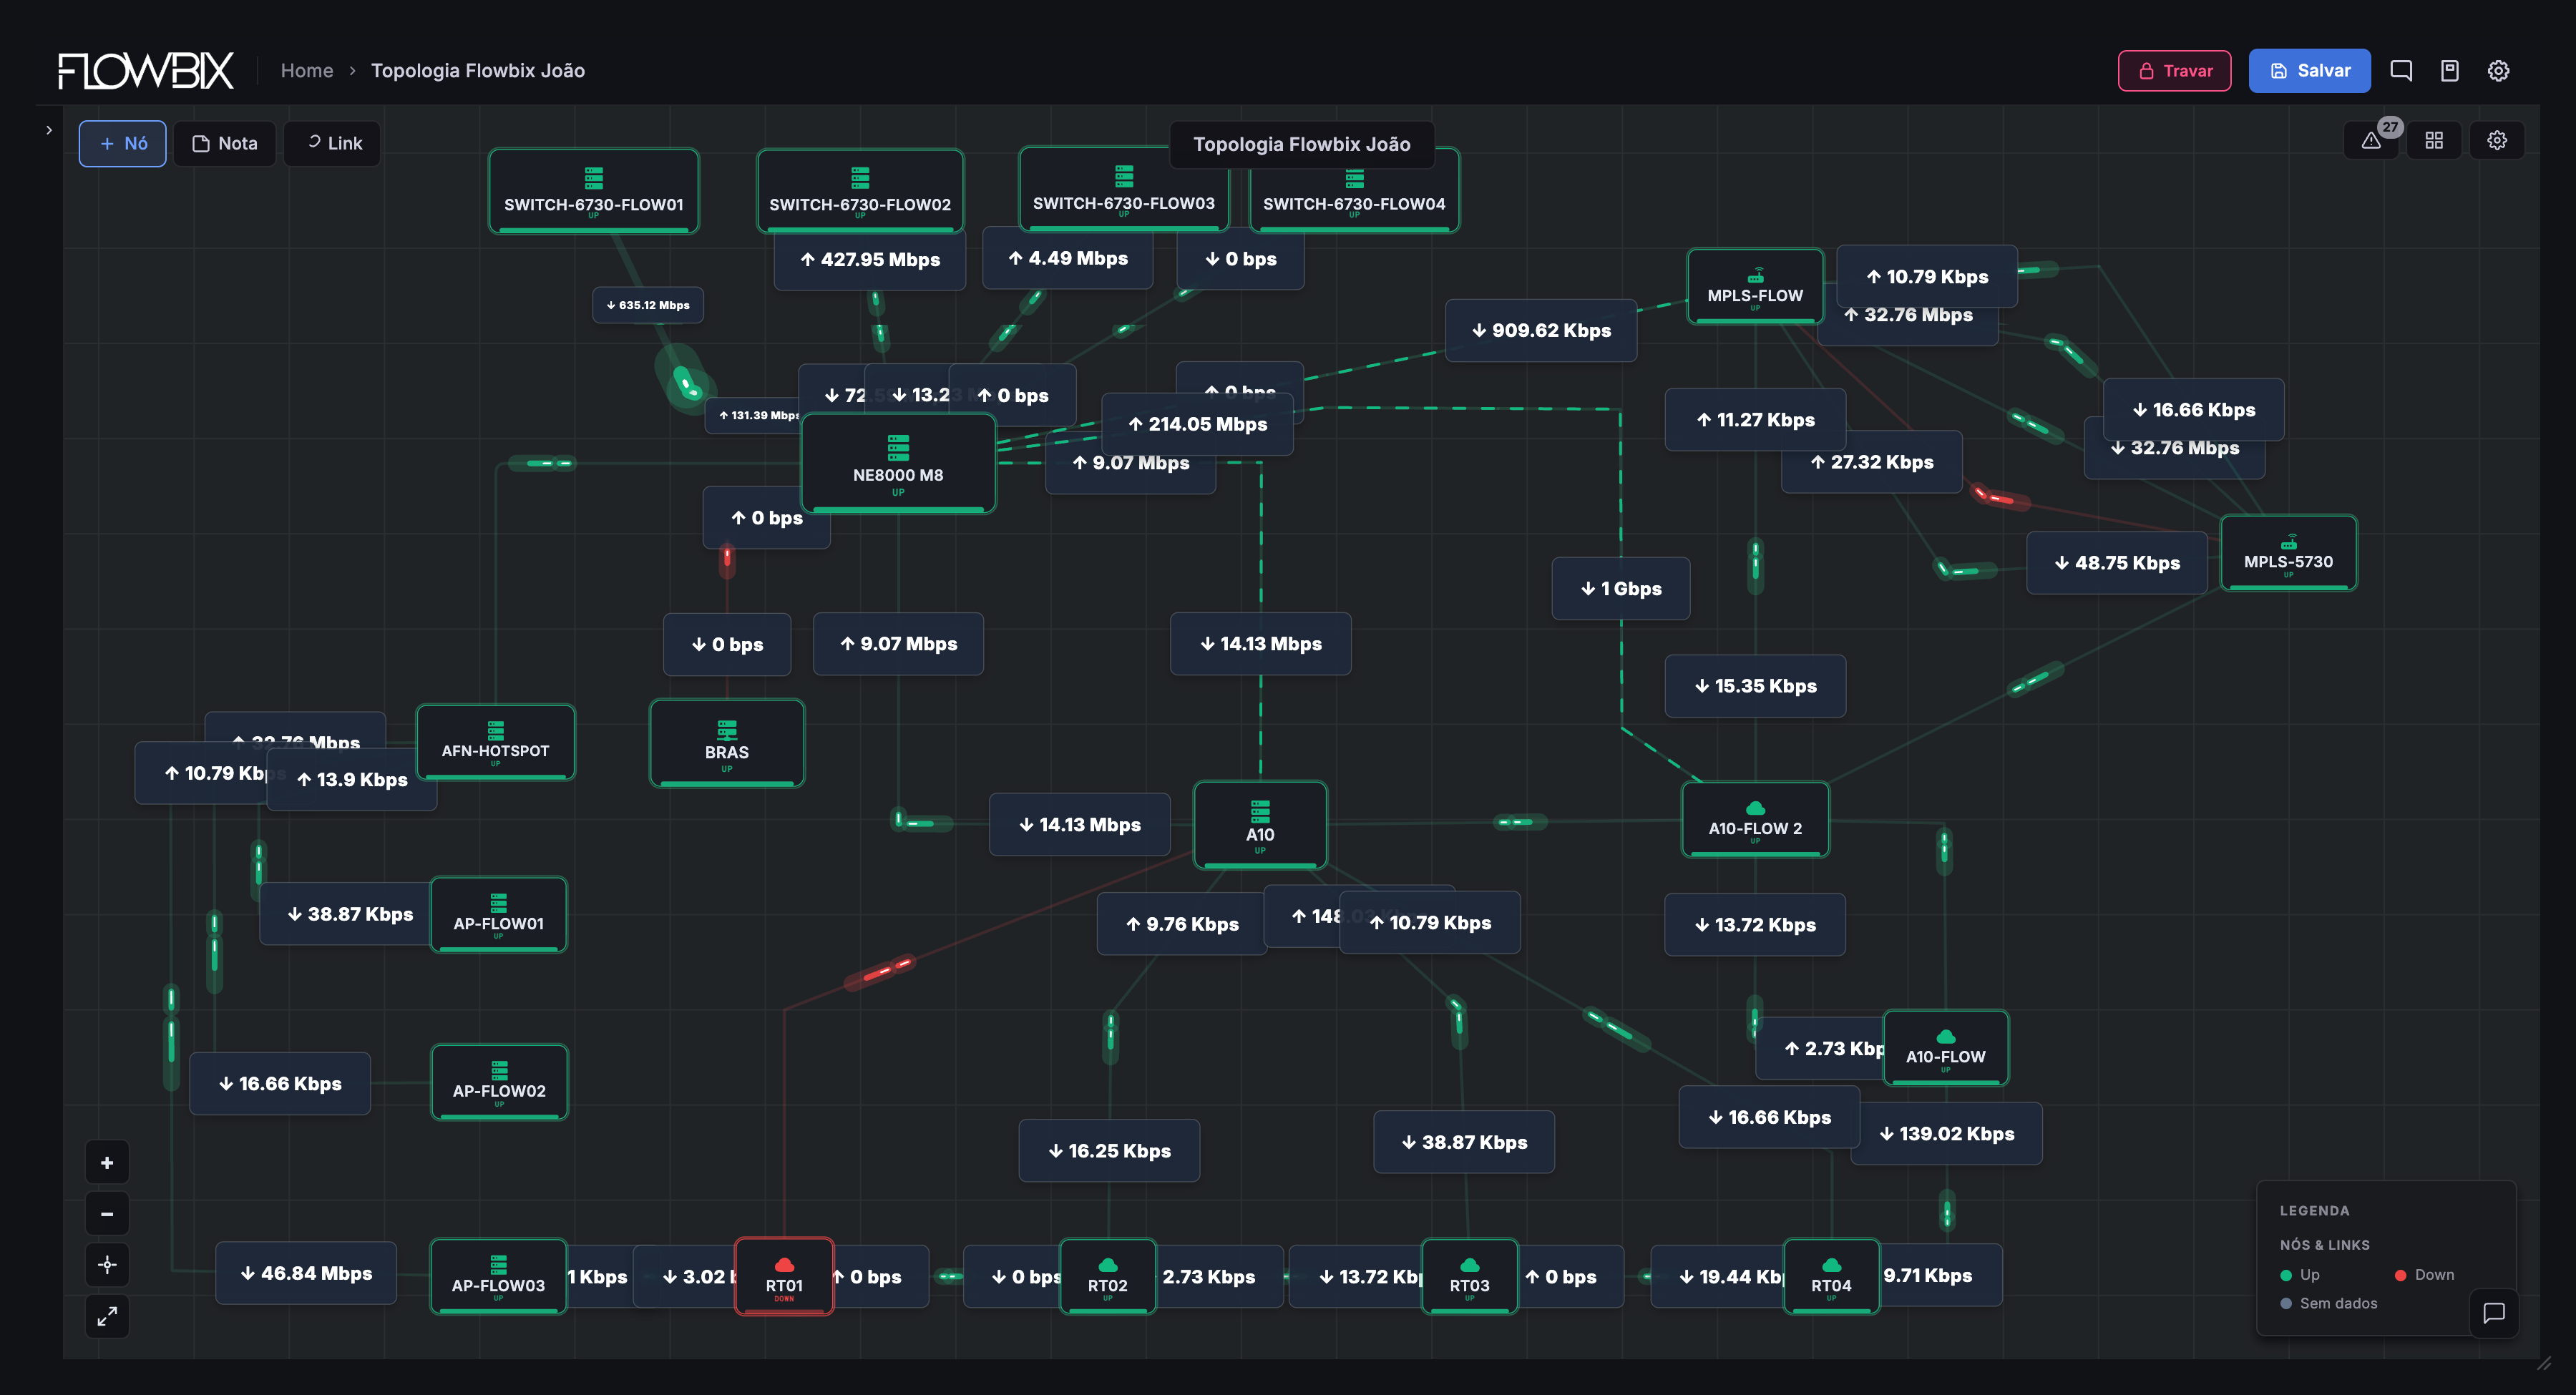Zoom in with the plus control
The image size is (2576, 1395).
coord(107,1163)
